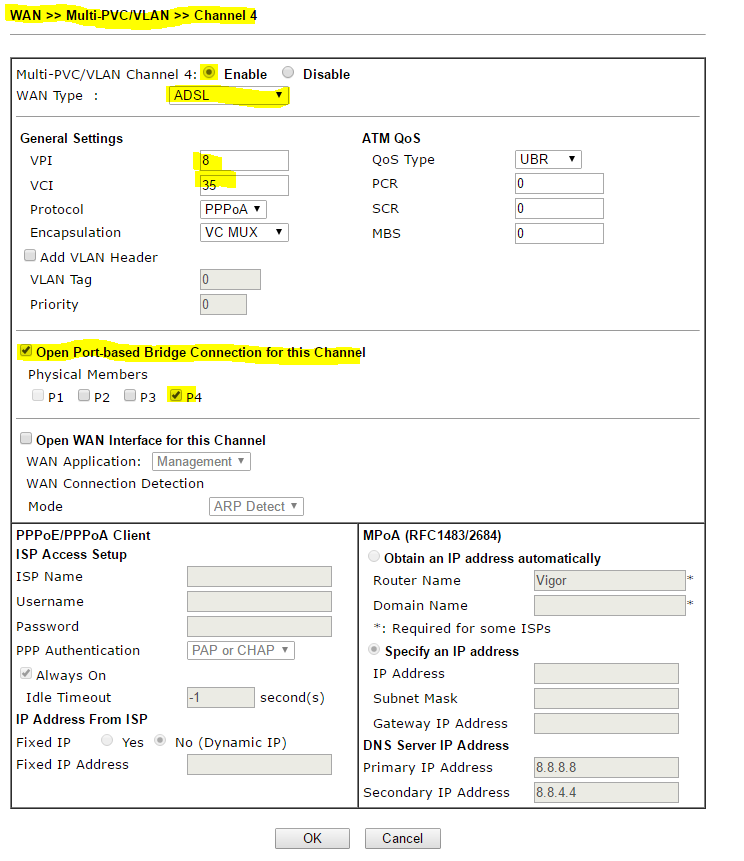Uncheck Open Port-based Bridge Connection checkbox
Image resolution: width=744 pixels, height=861 pixels.
[26, 351]
